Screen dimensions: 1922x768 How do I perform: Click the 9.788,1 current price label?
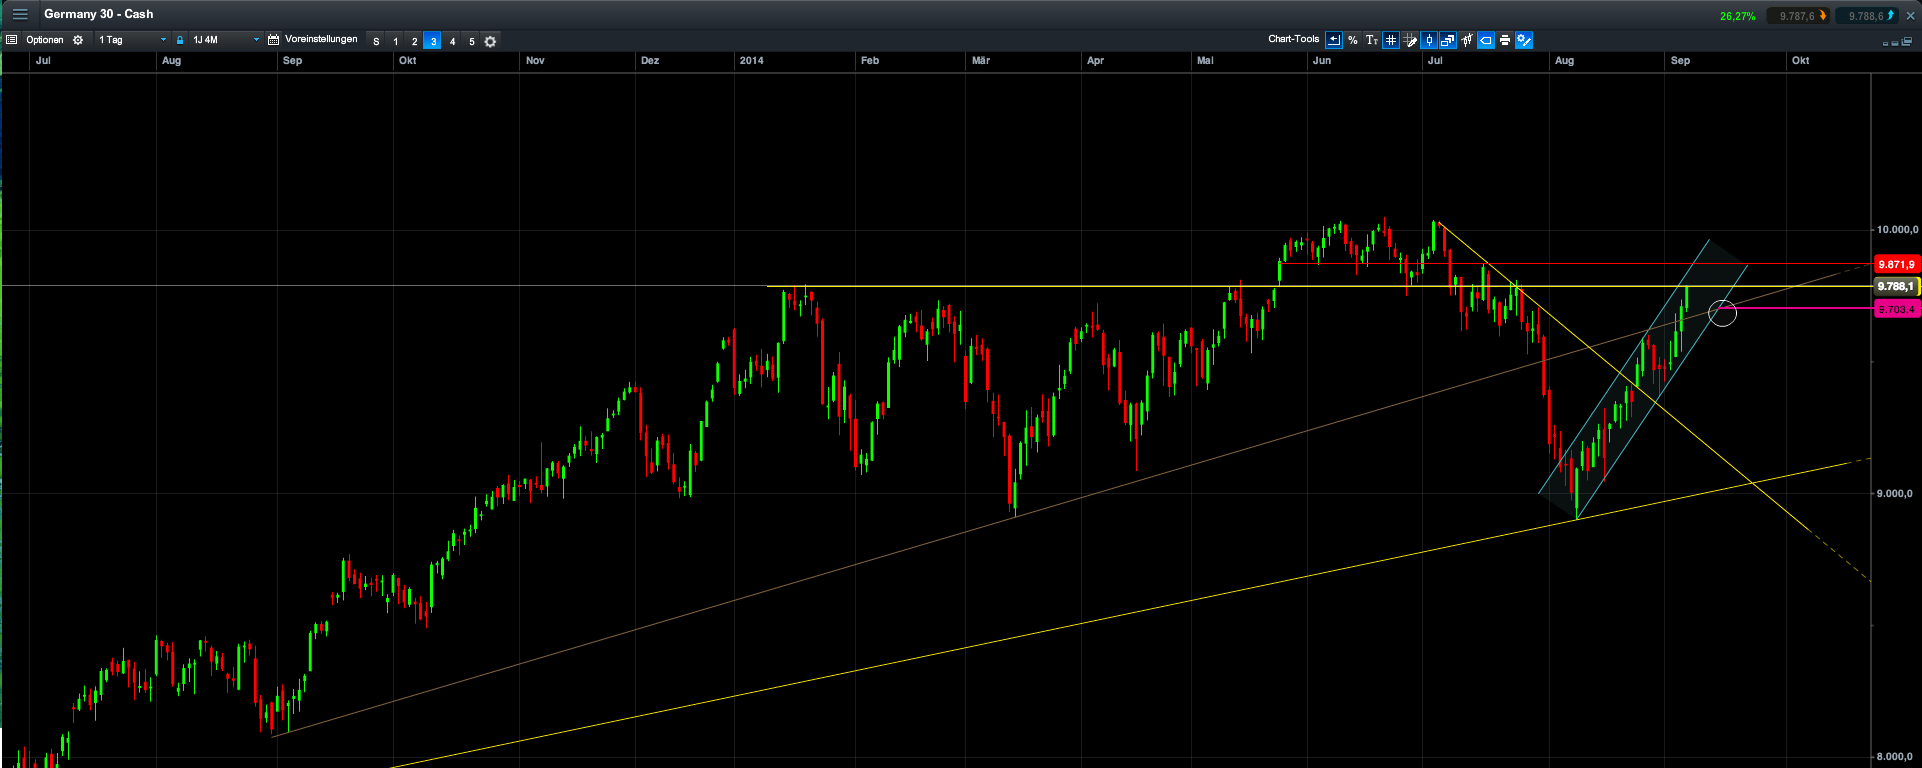click(1896, 286)
